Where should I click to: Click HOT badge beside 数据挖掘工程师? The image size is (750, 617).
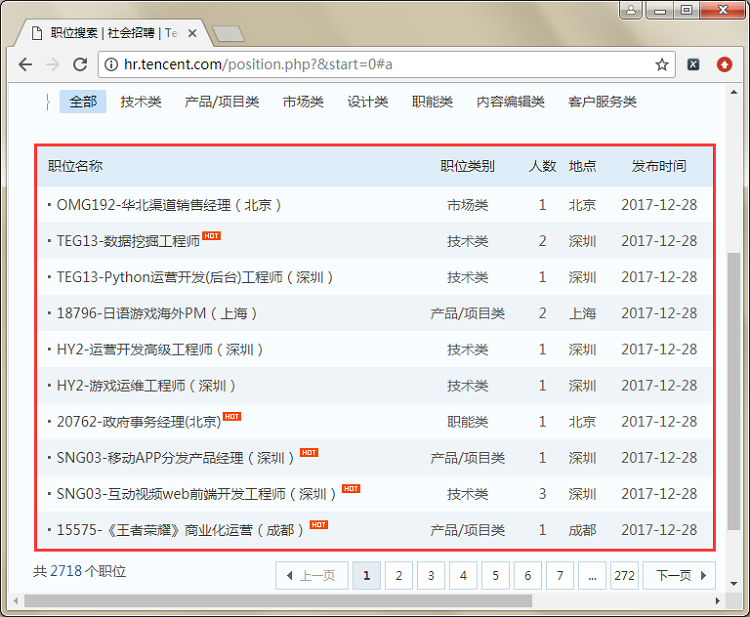tap(211, 236)
